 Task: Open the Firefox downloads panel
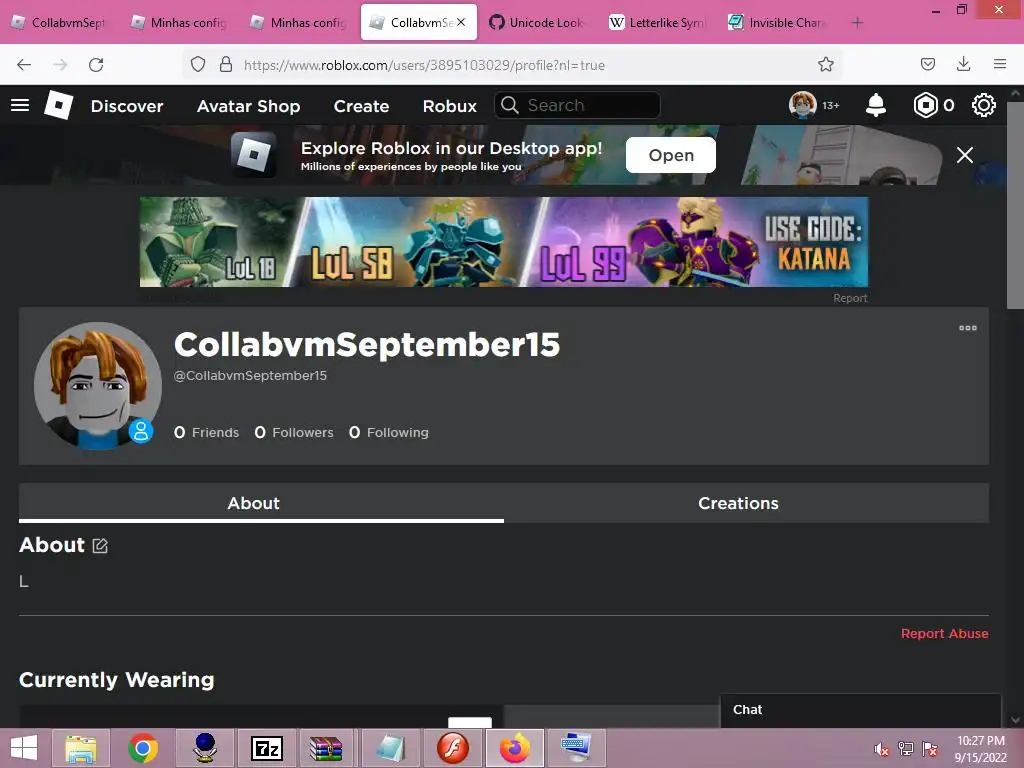pos(963,65)
